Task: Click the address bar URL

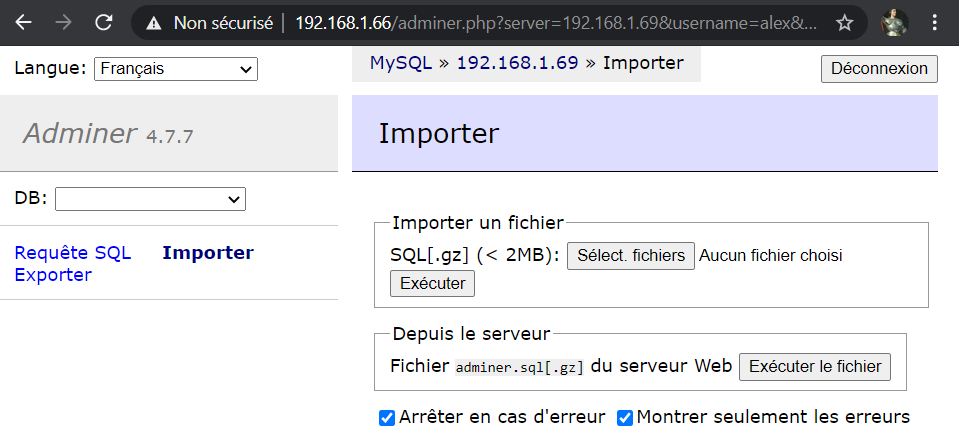Action: point(555,23)
